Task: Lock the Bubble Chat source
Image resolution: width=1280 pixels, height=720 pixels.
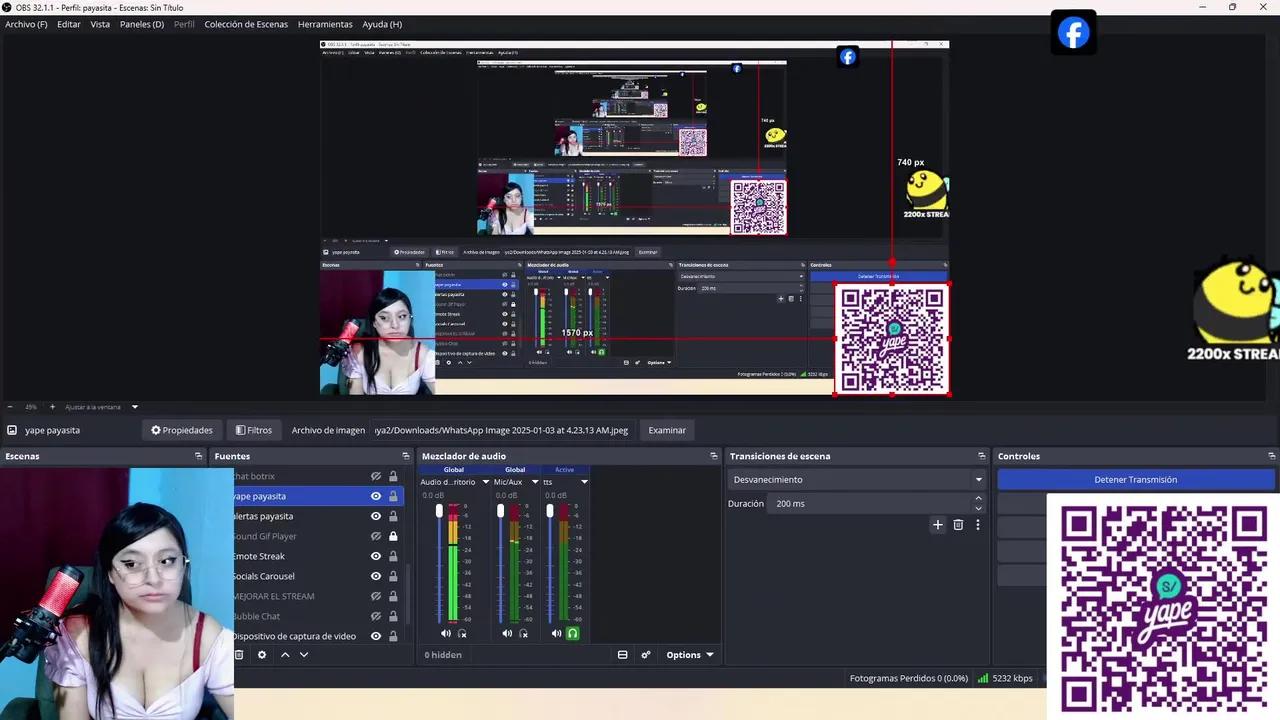Action: click(393, 616)
